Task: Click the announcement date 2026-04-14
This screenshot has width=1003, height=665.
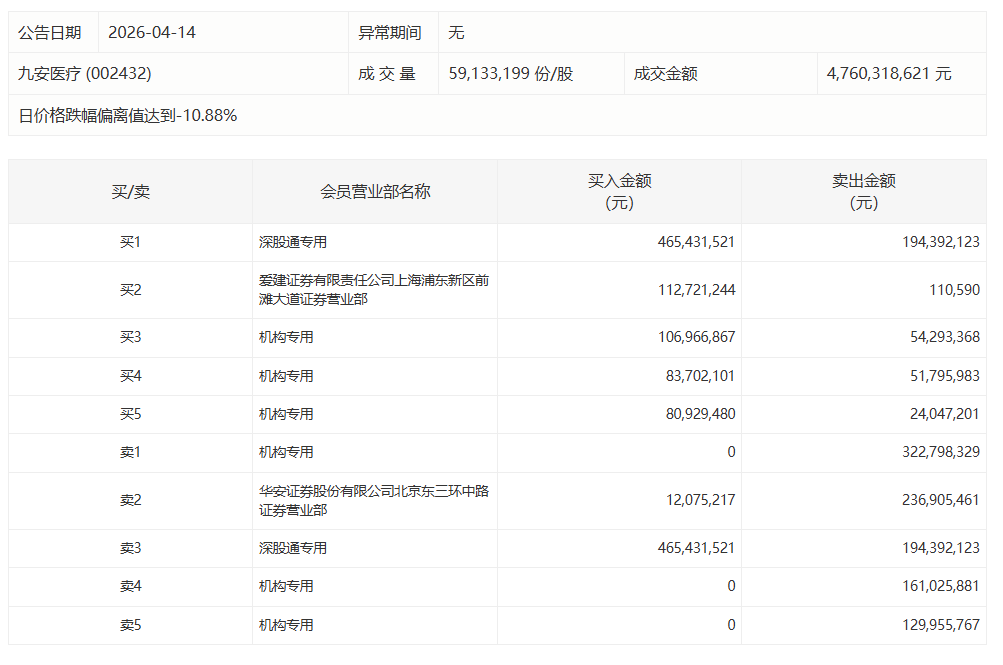Action: click(152, 32)
